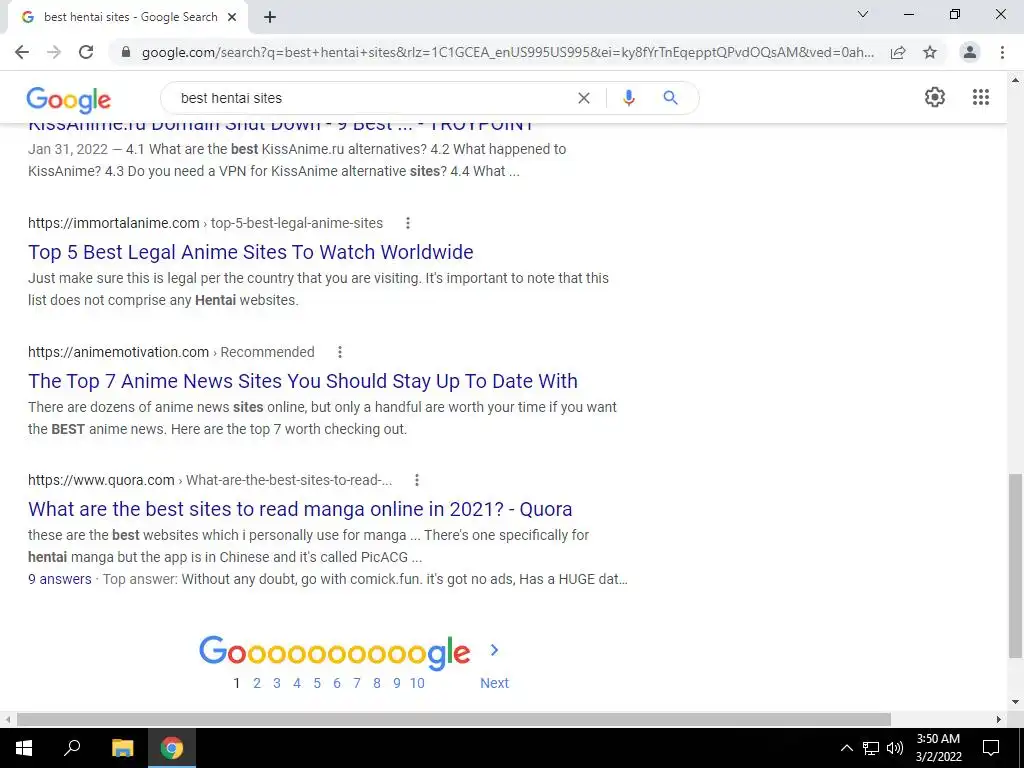Select the Google Search tab
The width and height of the screenshot is (1024, 768).
click(128, 18)
